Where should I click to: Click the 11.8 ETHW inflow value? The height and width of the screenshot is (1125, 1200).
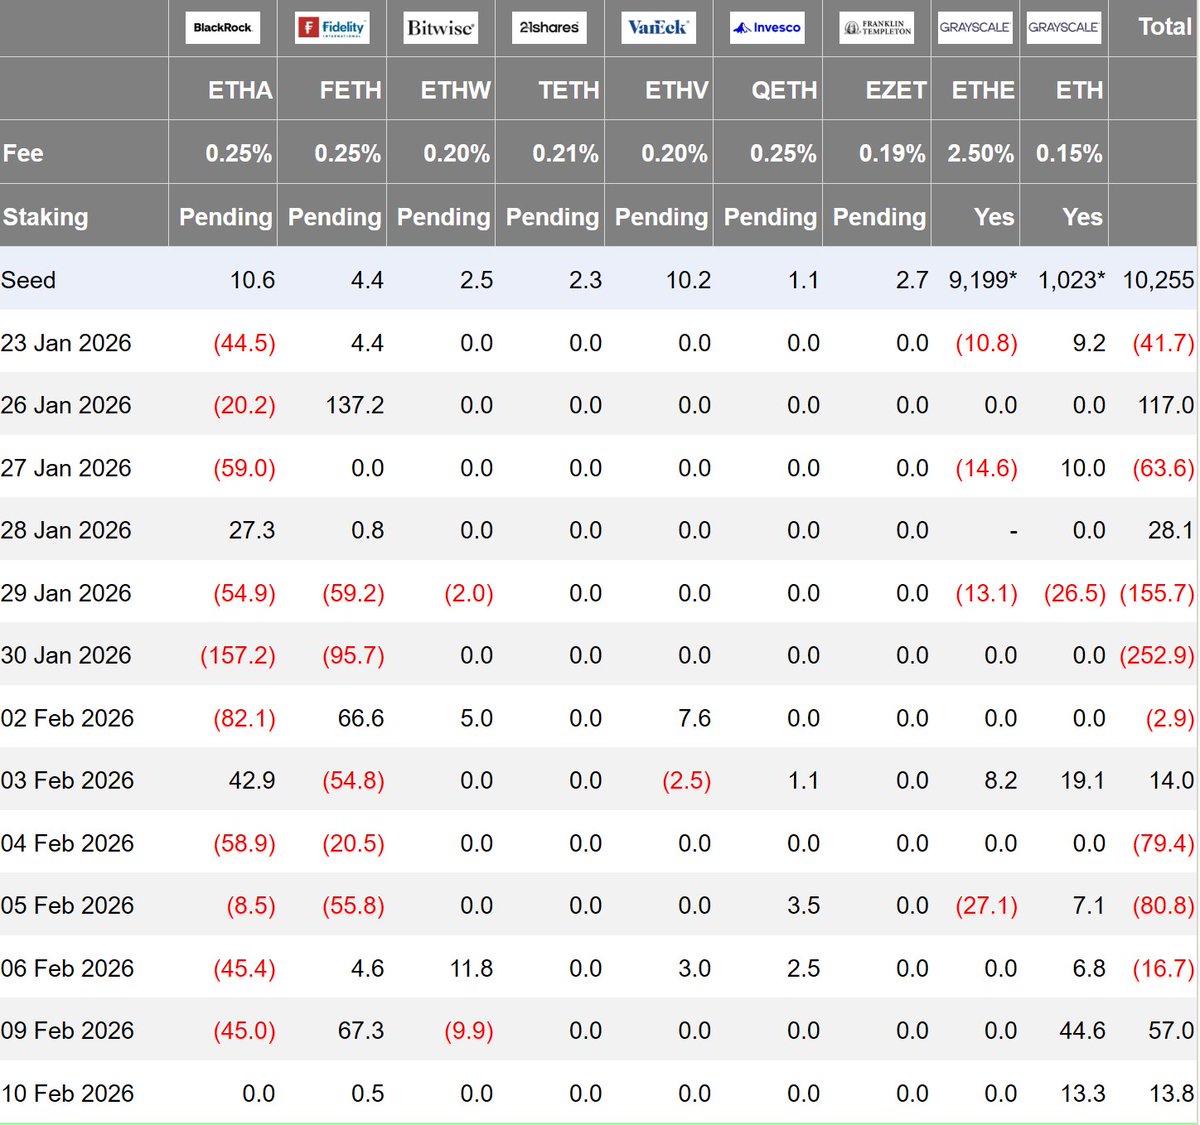click(471, 968)
